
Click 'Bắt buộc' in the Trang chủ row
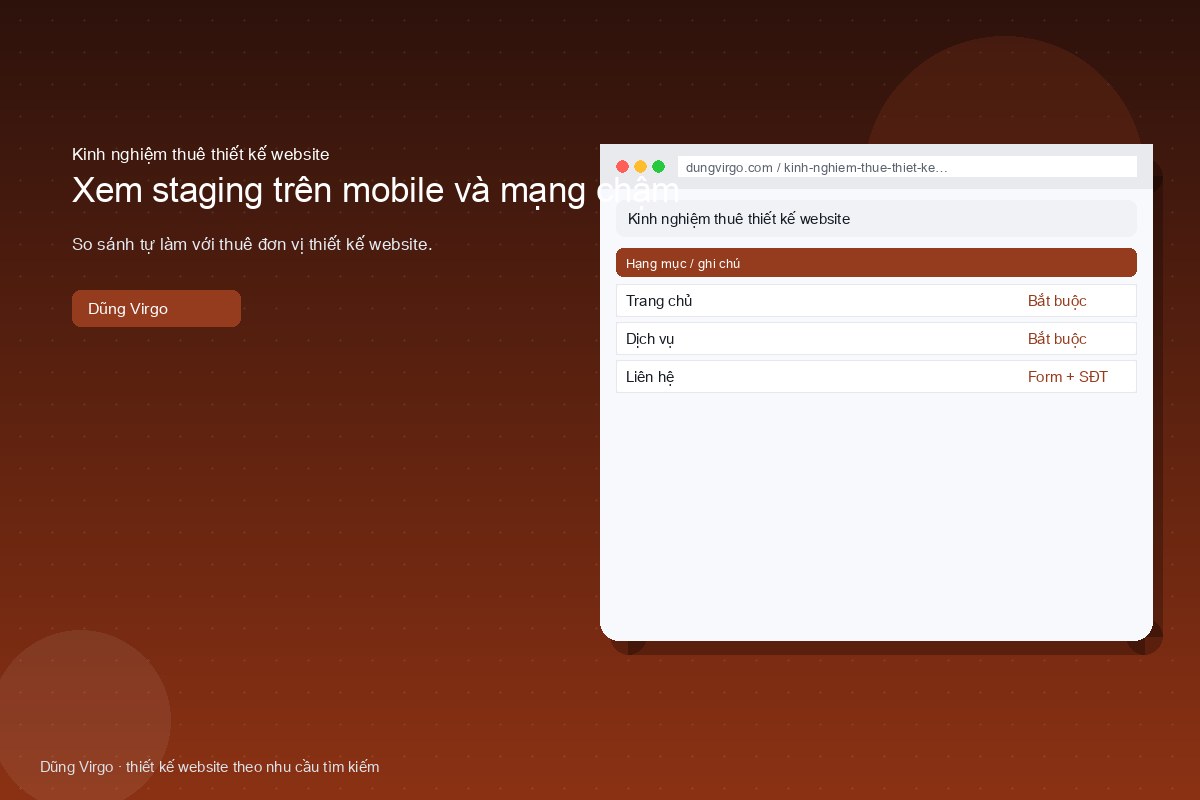[1057, 301]
